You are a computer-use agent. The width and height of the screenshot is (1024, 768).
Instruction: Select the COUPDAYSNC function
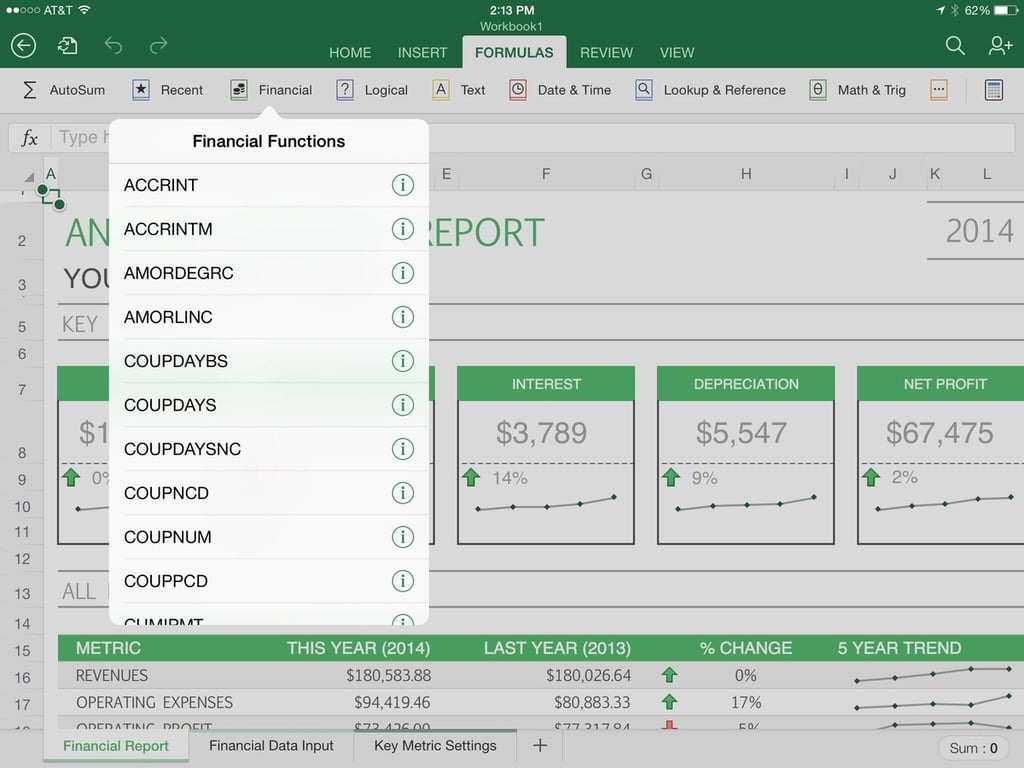pos(268,449)
